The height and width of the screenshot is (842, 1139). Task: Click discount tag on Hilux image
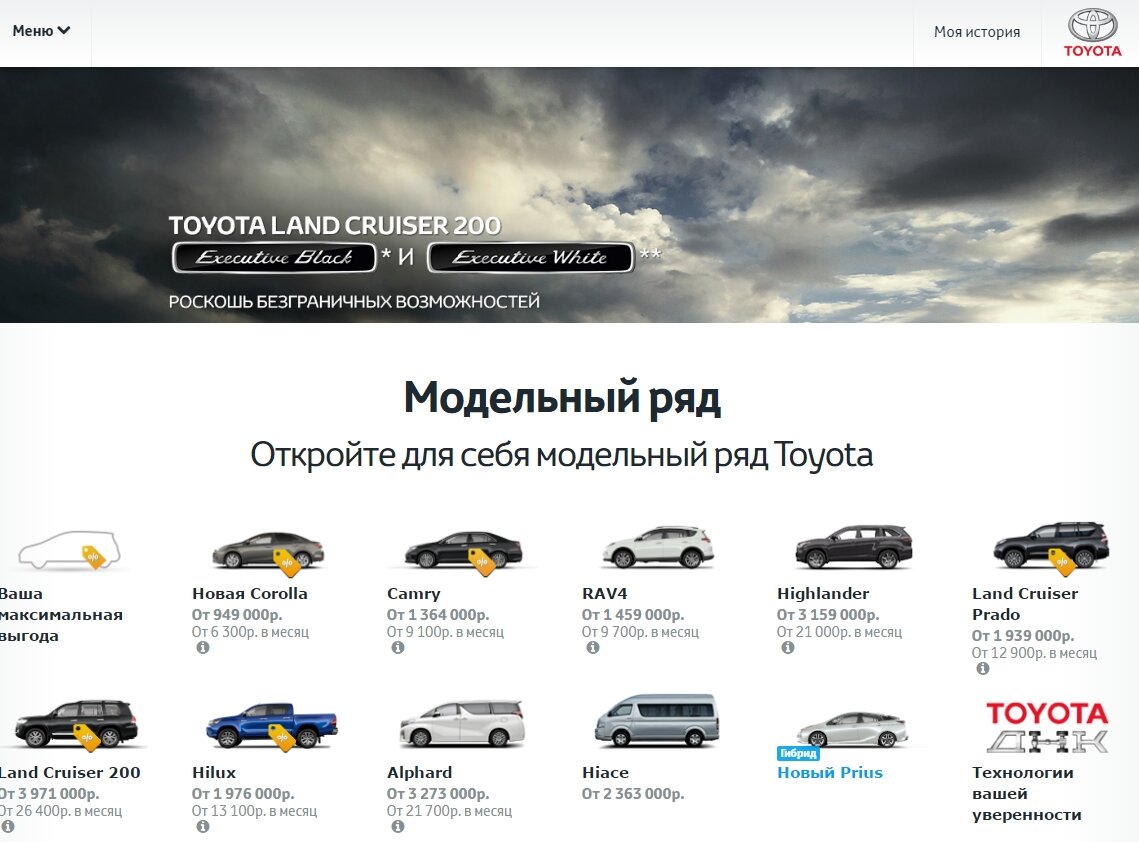(x=282, y=737)
